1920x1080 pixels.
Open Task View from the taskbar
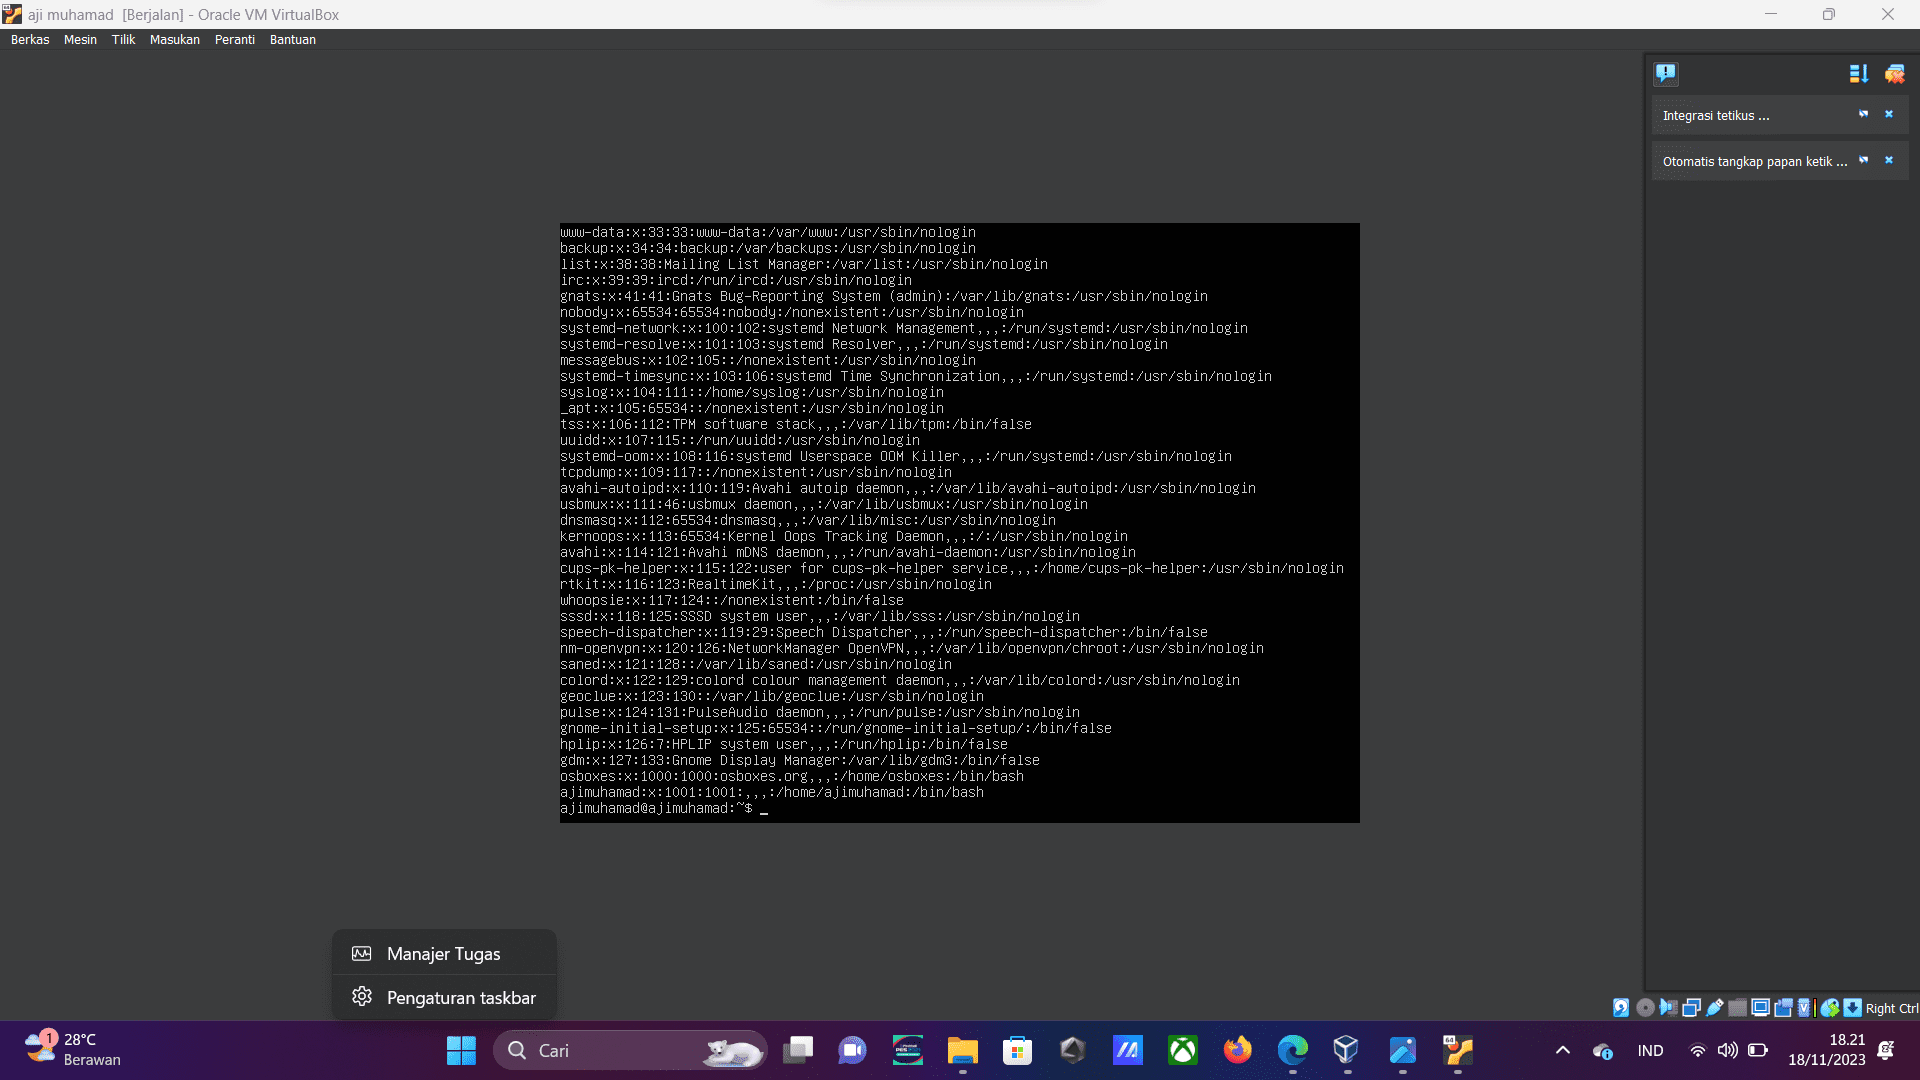click(798, 1050)
